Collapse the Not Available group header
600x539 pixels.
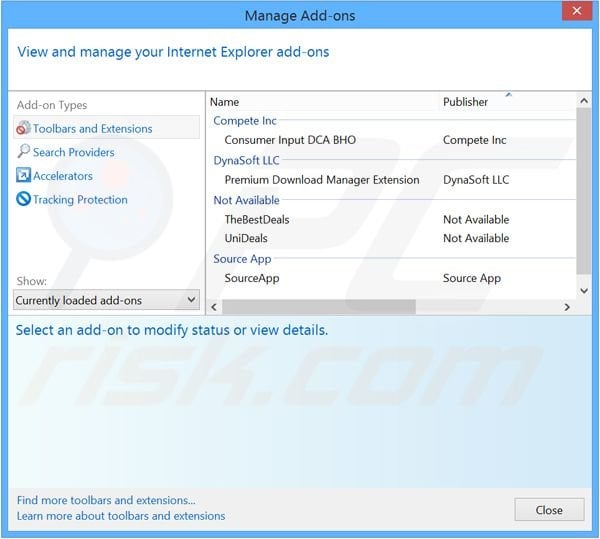point(246,200)
